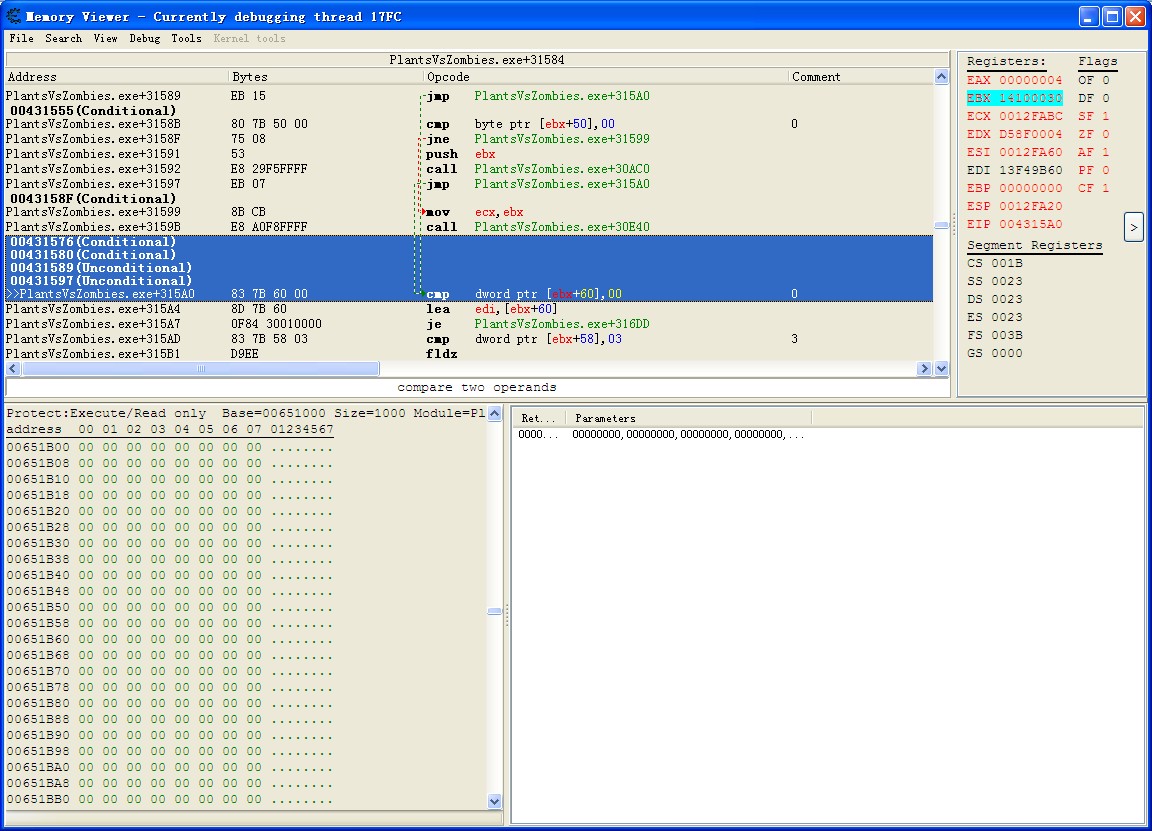The image size is (1152, 831).
Task: Click the disassembler lower scroll down arrow
Action: click(941, 368)
